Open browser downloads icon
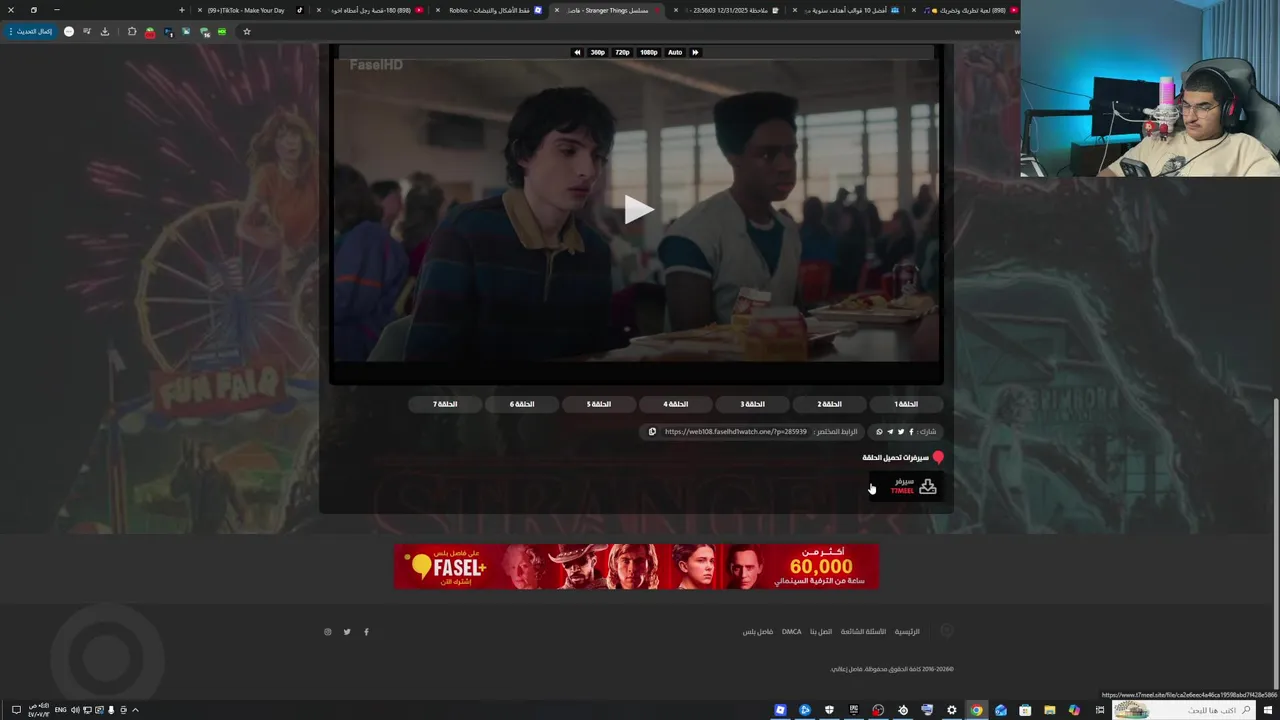The width and height of the screenshot is (1280, 720). pos(104,31)
